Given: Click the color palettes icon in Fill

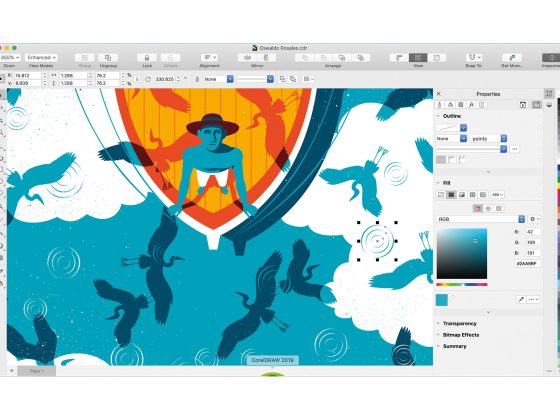Looking at the screenshot, I should click(499, 209).
